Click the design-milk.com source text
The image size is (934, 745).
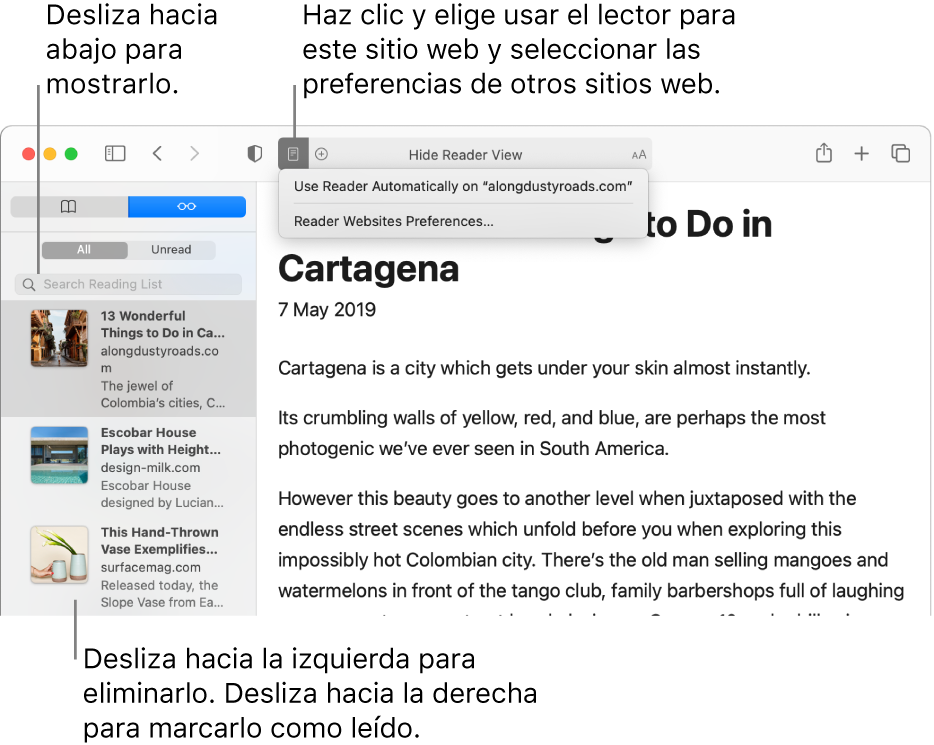pos(150,467)
